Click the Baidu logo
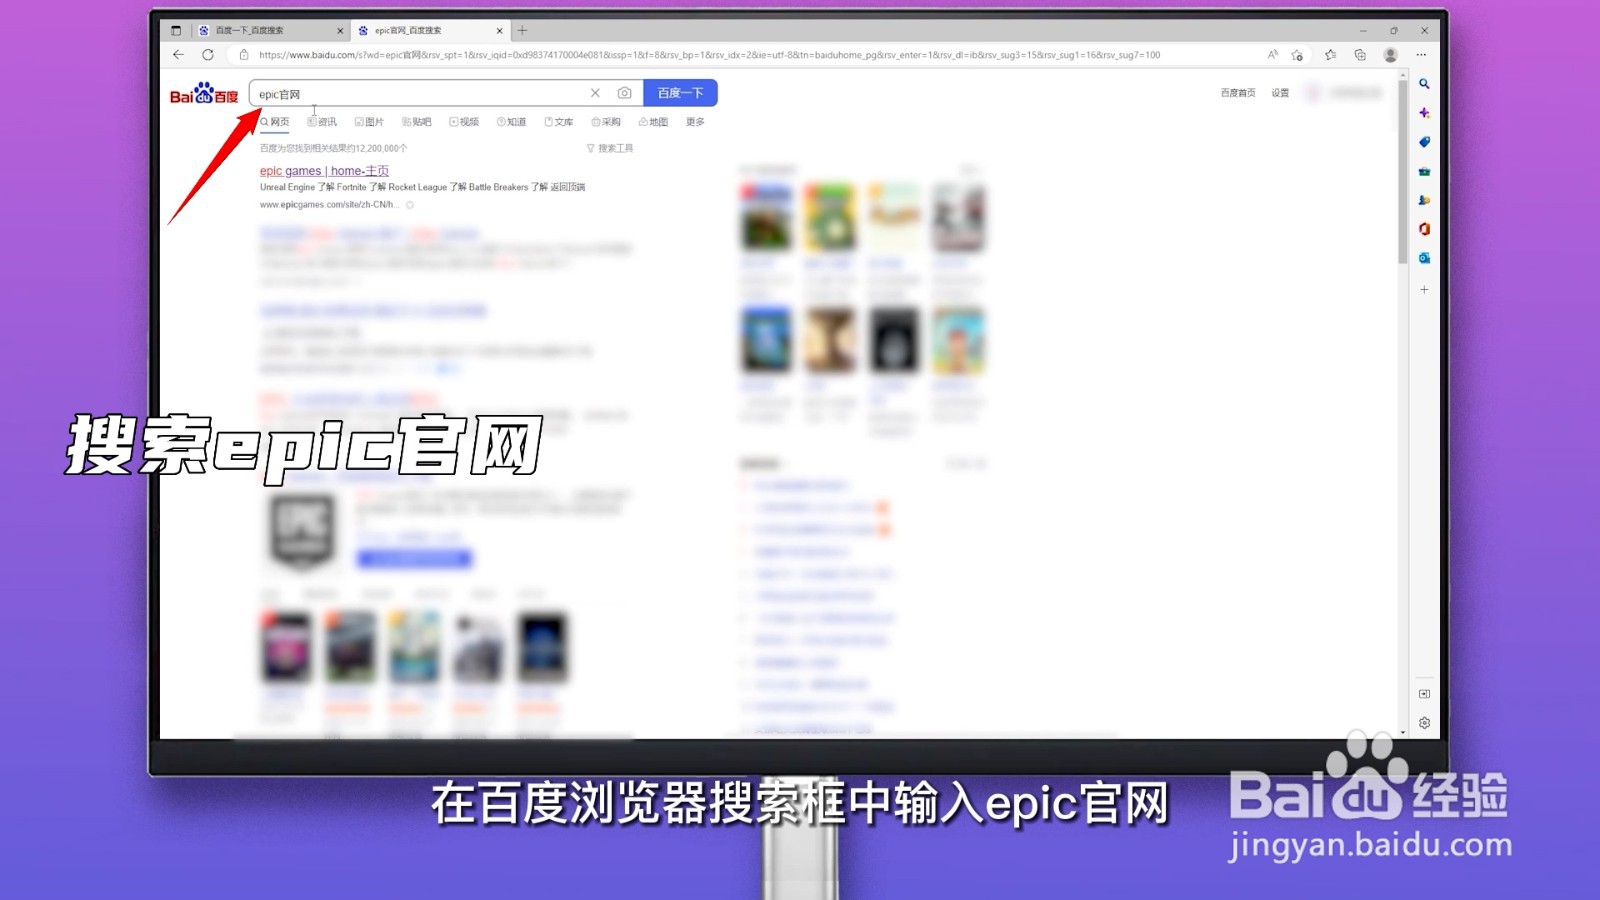 tap(204, 93)
